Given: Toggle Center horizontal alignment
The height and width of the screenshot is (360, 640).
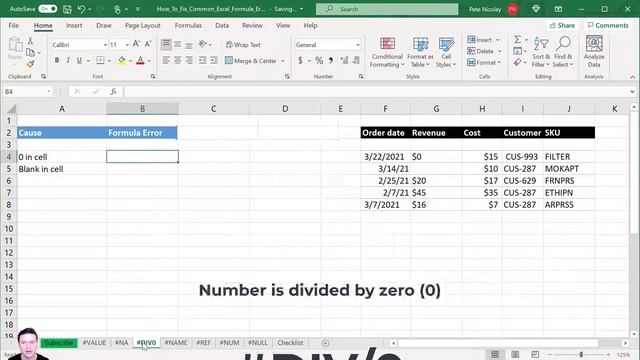Looking at the screenshot, I should tap(178, 60).
